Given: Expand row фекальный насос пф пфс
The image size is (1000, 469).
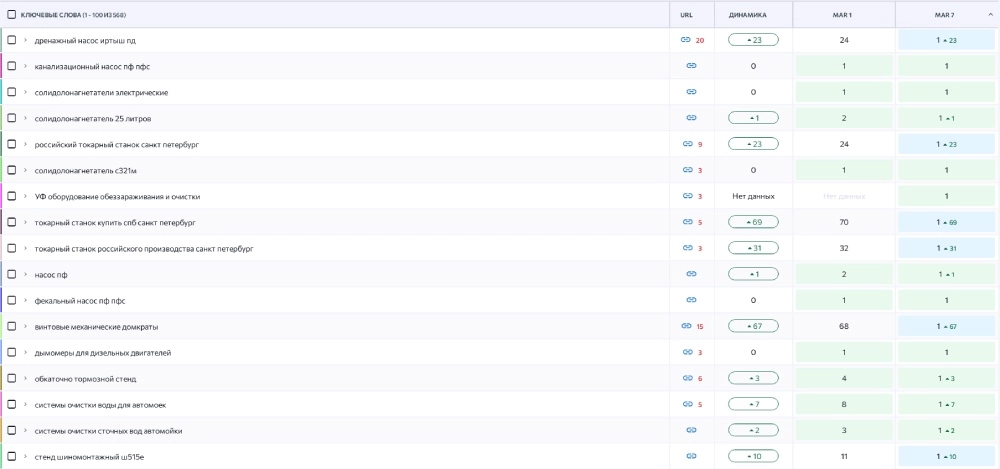Looking at the screenshot, I should 26,300.
